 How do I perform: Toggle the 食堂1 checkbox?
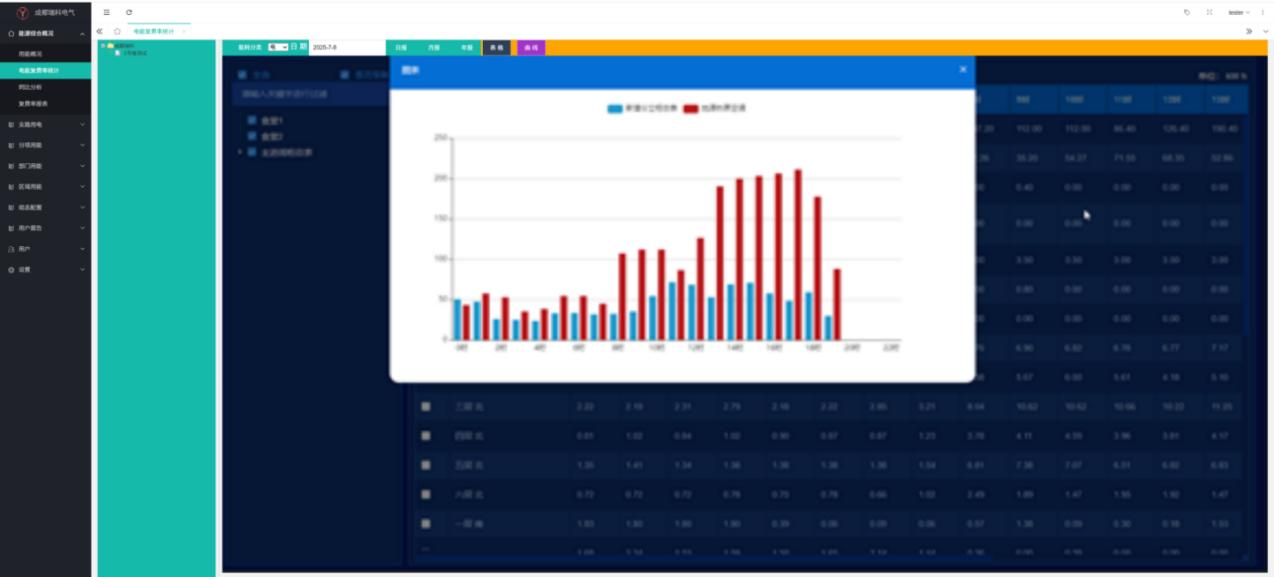[x=252, y=120]
